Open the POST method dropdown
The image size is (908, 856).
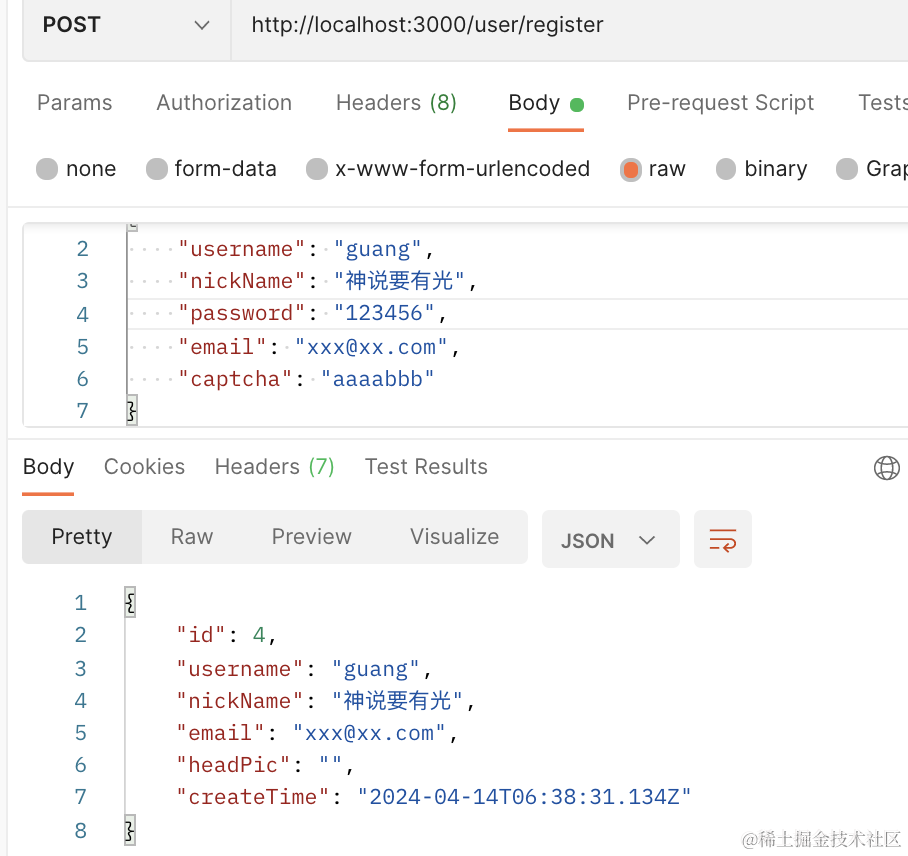click(x=125, y=25)
